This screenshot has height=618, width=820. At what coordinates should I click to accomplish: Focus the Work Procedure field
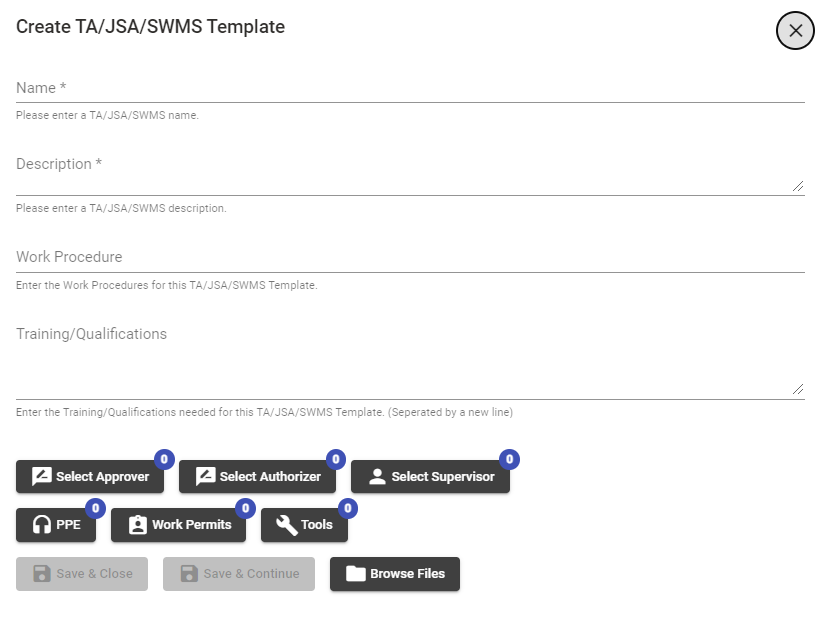click(x=410, y=257)
